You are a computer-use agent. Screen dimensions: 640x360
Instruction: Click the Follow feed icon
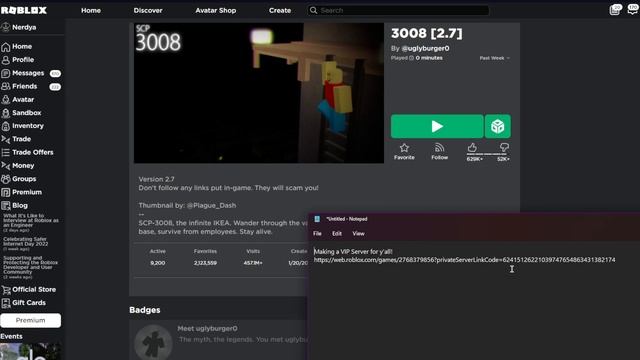point(439,148)
